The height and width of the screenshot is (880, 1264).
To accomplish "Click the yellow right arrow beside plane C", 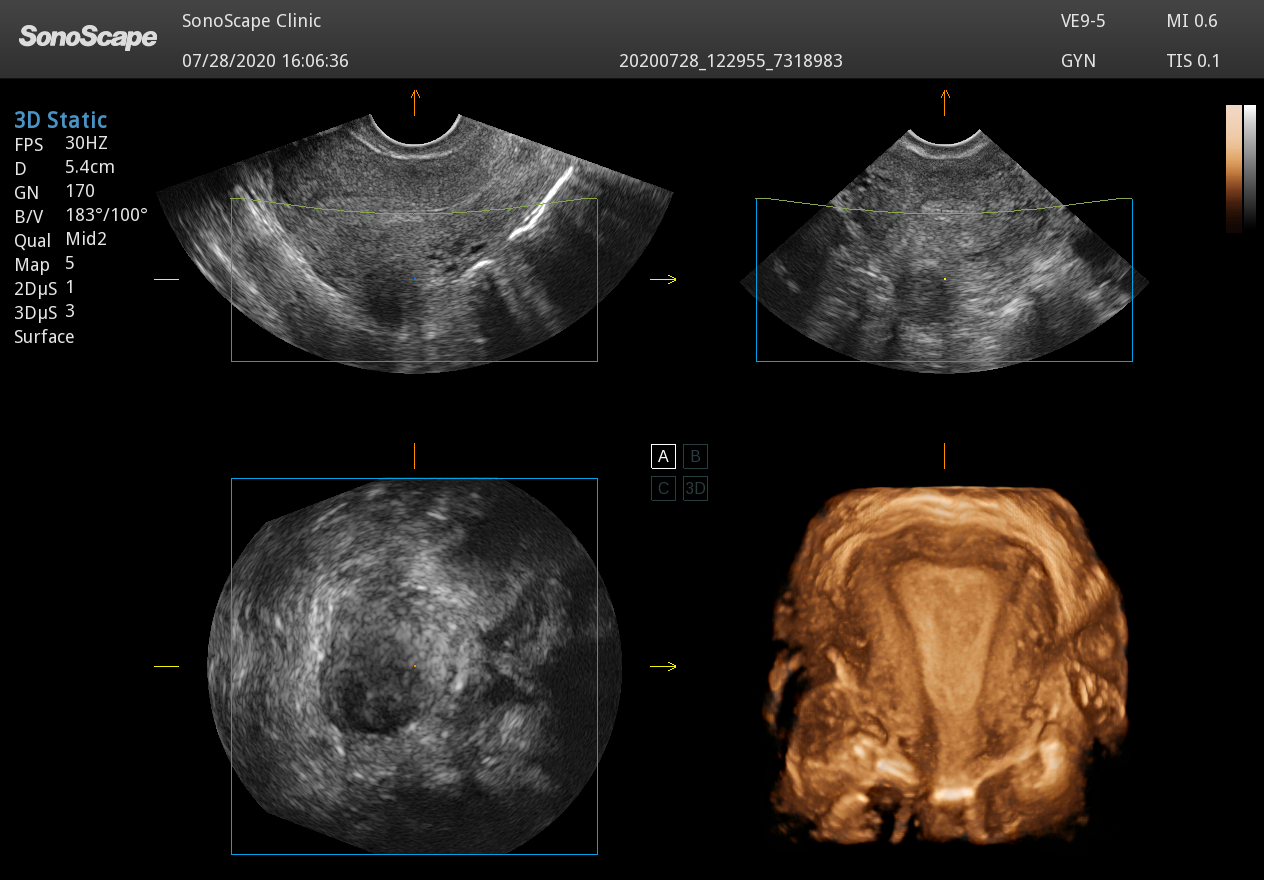I will [x=663, y=666].
